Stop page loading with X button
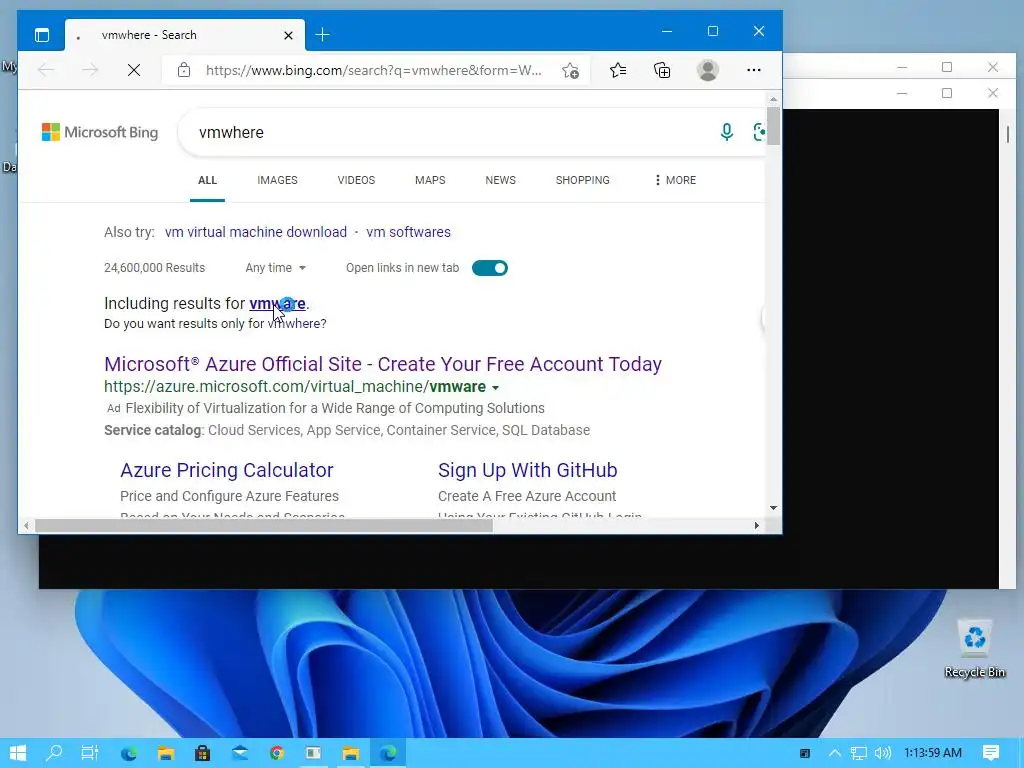This screenshot has height=768, width=1024. [134, 70]
